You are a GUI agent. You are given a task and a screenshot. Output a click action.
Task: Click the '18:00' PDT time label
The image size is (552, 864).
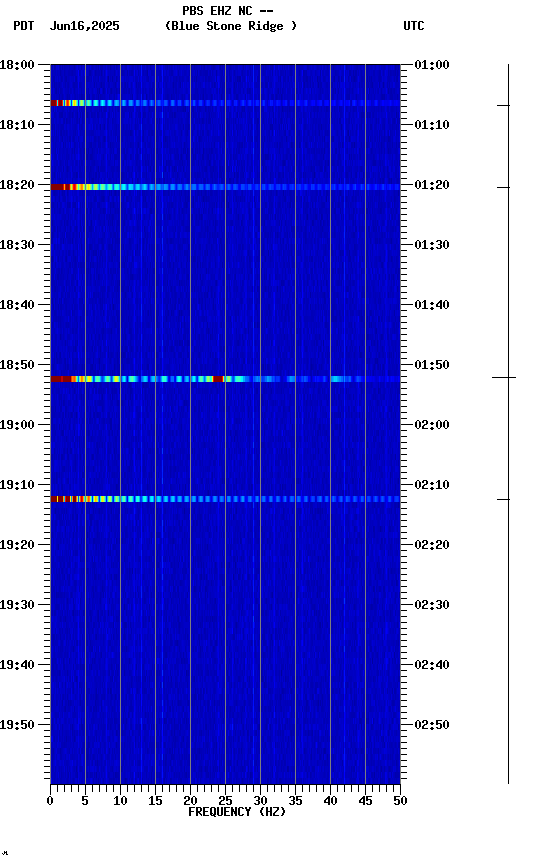pyautogui.click(x=17, y=65)
